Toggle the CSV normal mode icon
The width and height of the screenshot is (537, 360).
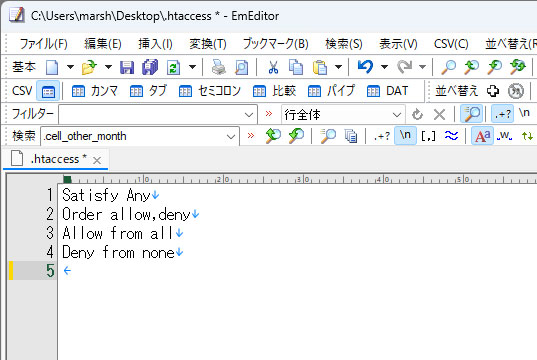coord(48,91)
